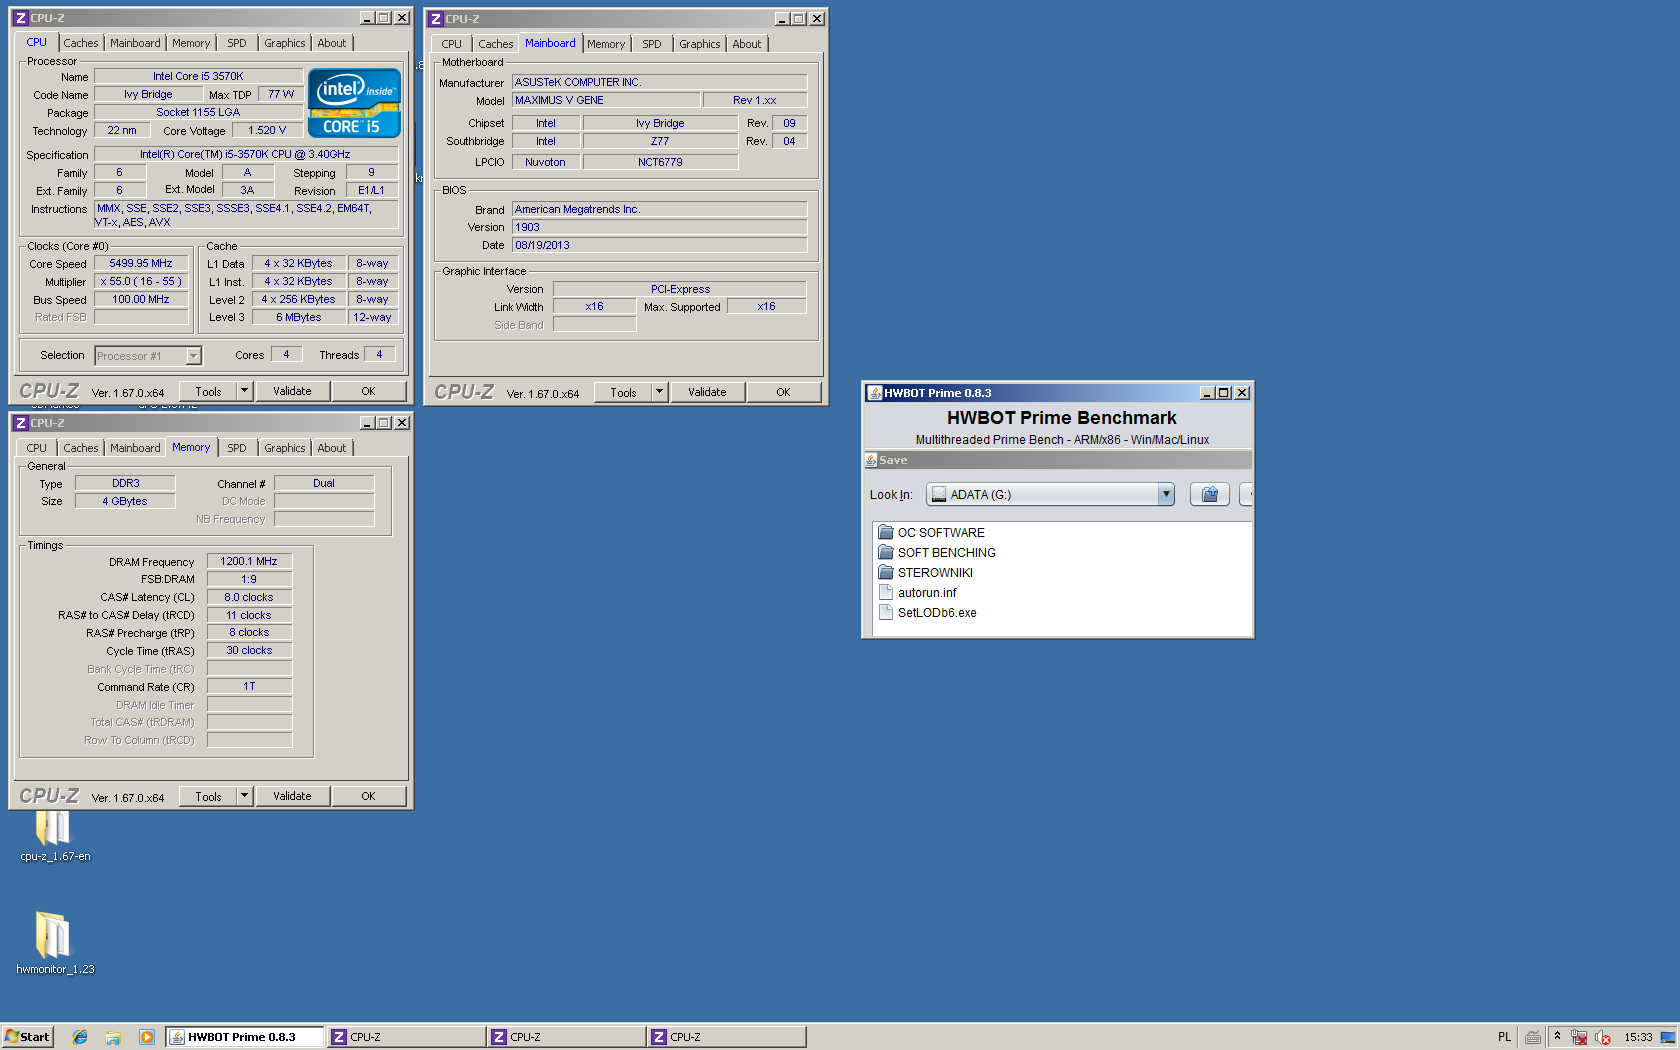Switch to Mainboard tab in CPU-Z memory window
The image size is (1680, 1050).
pyautogui.click(x=135, y=448)
